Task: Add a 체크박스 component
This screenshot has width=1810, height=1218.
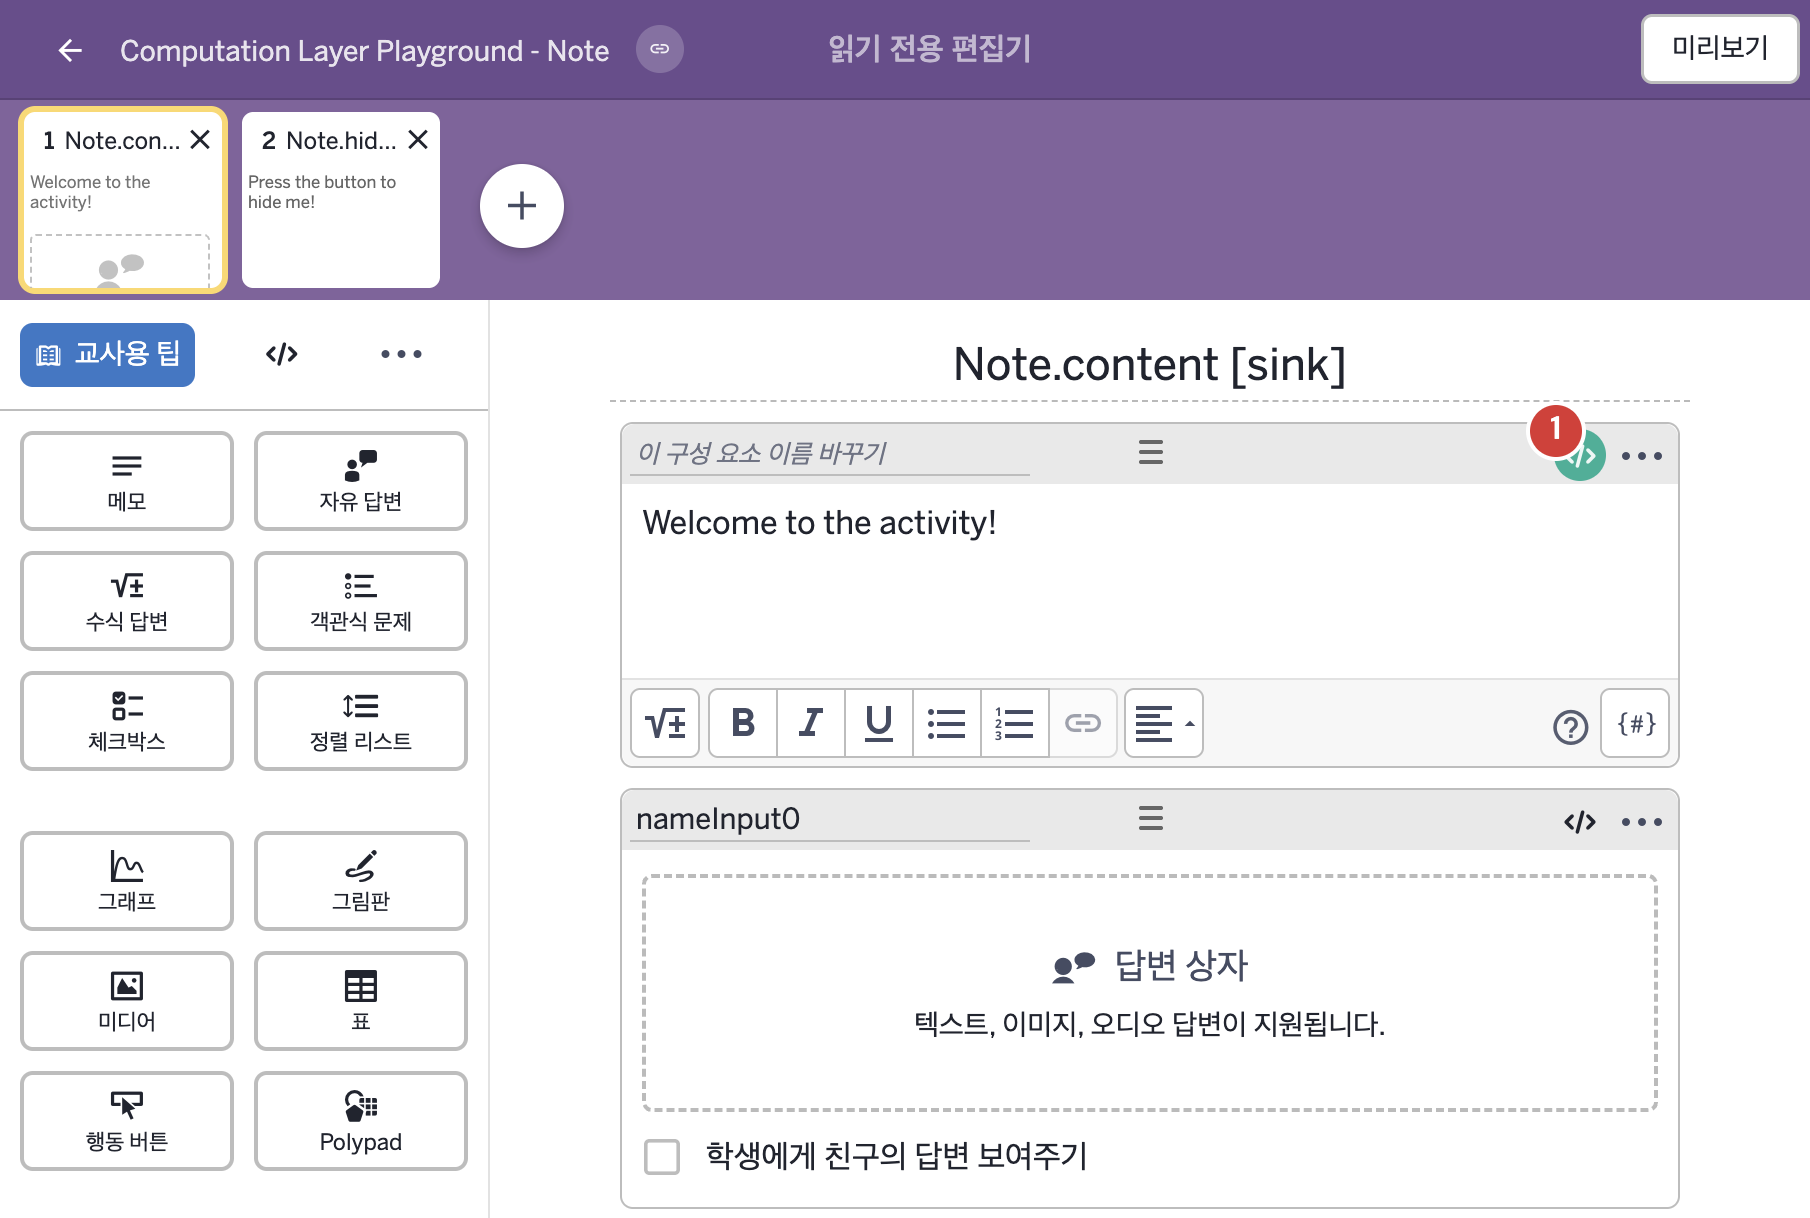Action: click(127, 721)
